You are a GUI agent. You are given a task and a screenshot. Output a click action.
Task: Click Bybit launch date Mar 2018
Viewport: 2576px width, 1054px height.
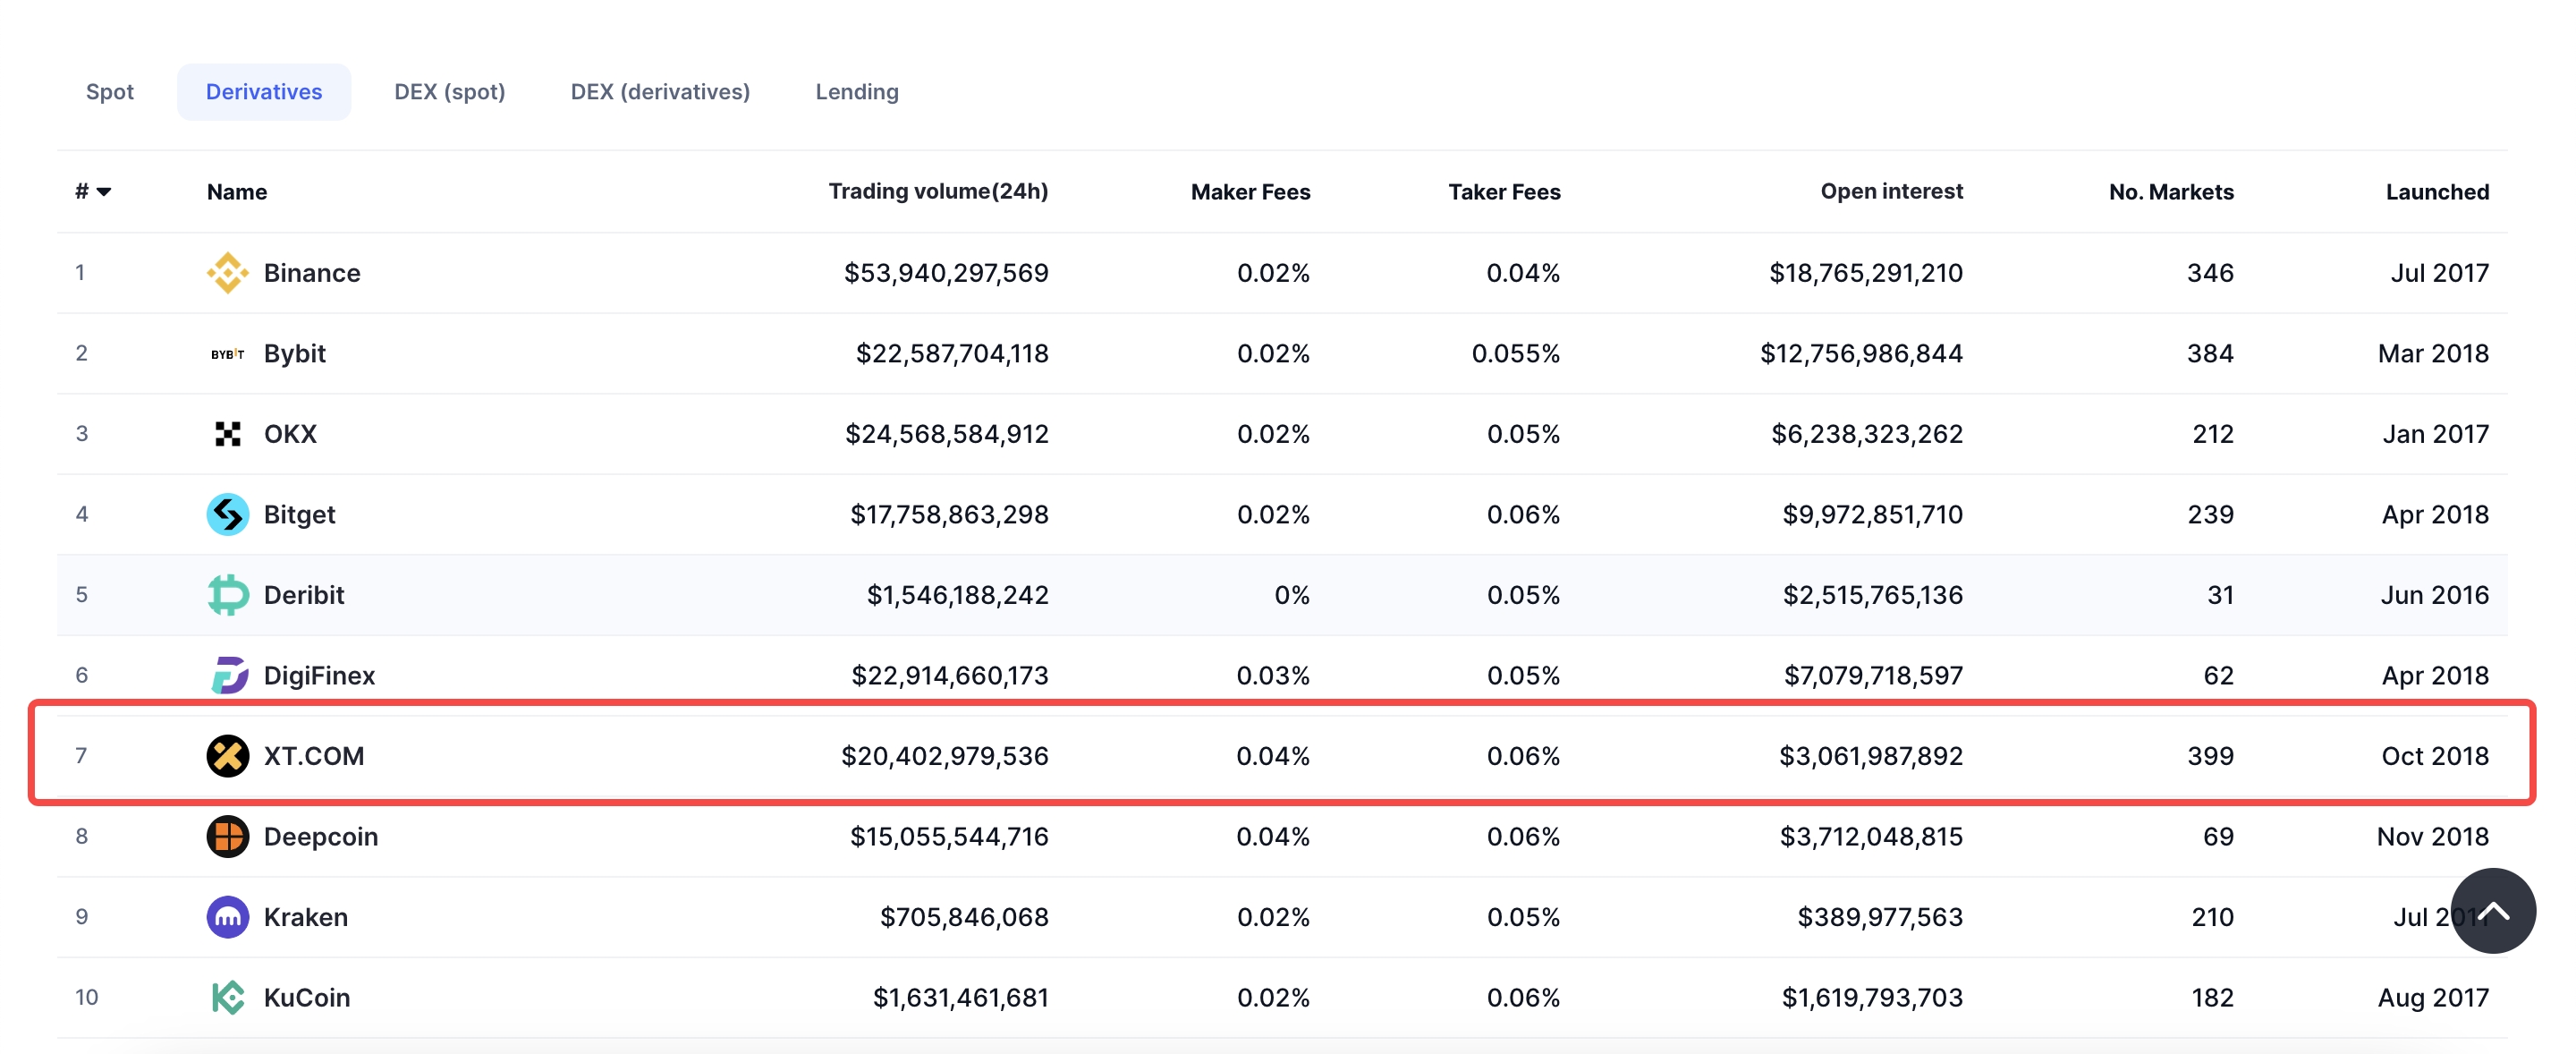tap(2433, 354)
